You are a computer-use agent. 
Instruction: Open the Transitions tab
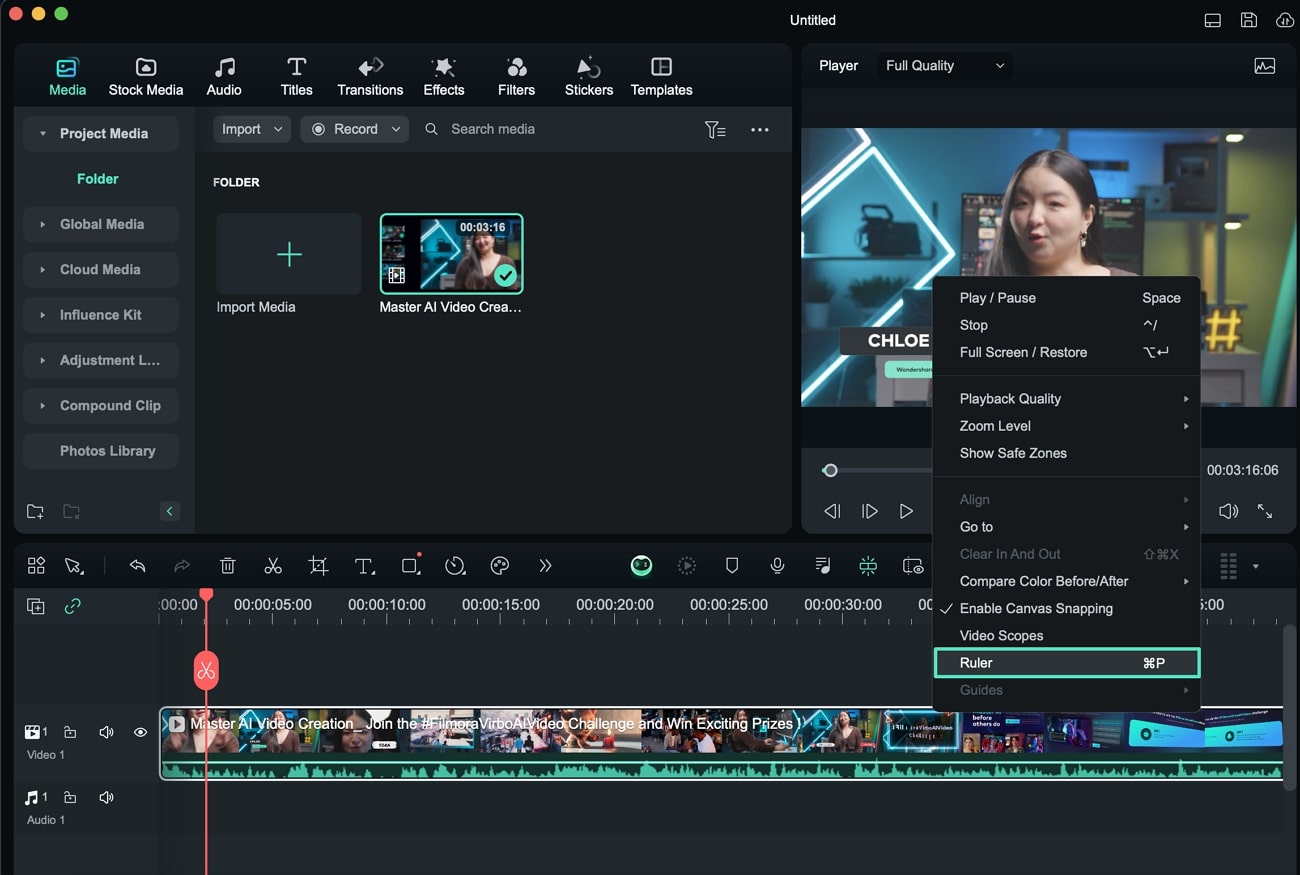370,77
